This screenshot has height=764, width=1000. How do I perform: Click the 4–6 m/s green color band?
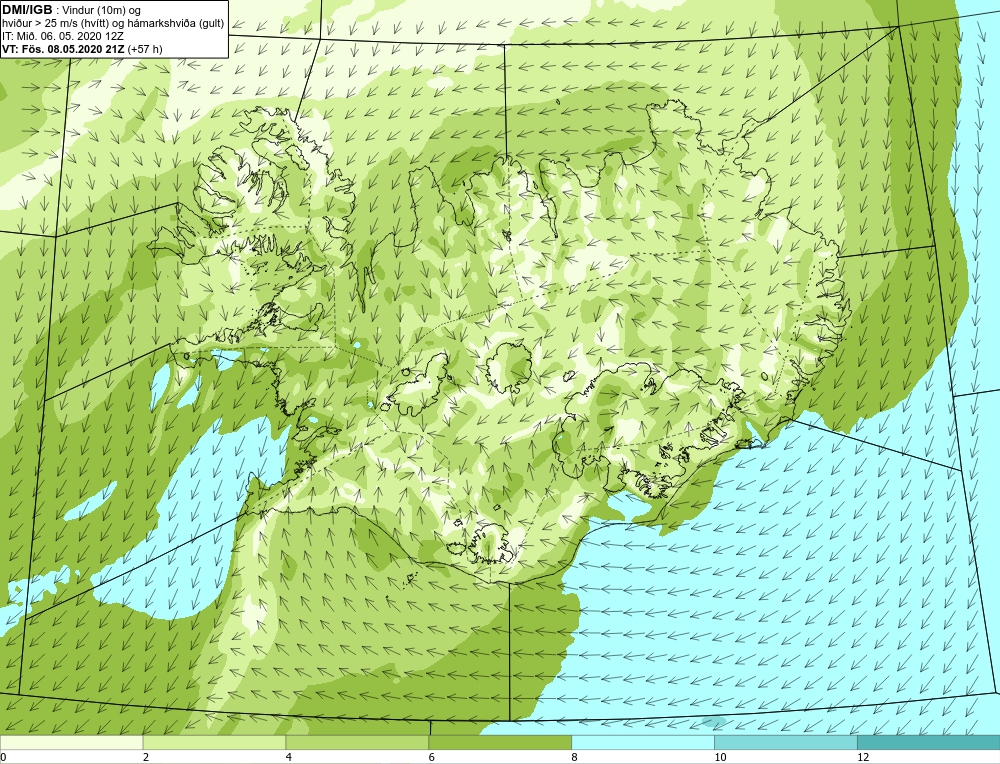click(x=357, y=742)
